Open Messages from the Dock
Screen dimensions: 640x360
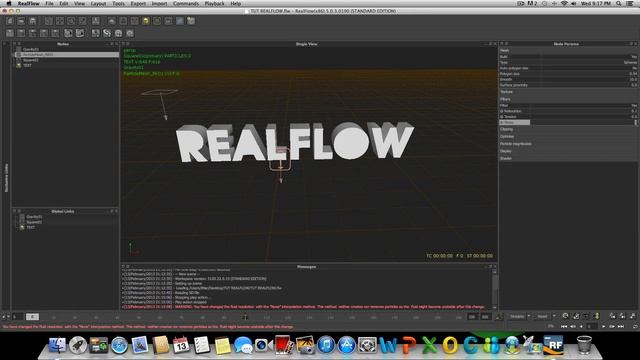click(x=243, y=346)
